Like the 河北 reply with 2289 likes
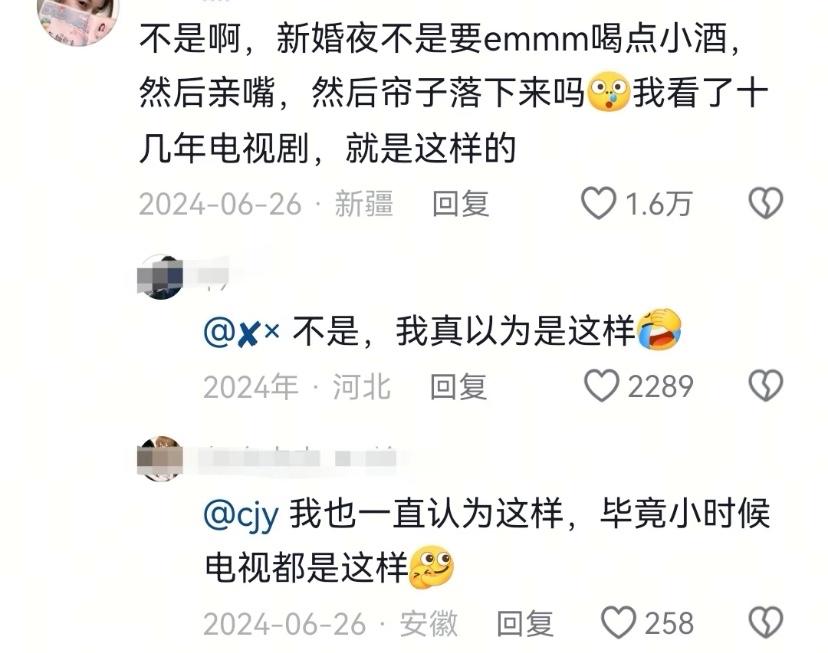Image resolution: width=828 pixels, height=653 pixels. pos(601,386)
